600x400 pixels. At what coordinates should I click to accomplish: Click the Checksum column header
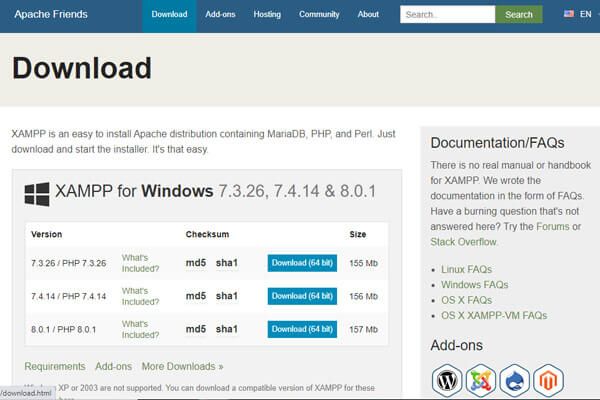(207, 234)
